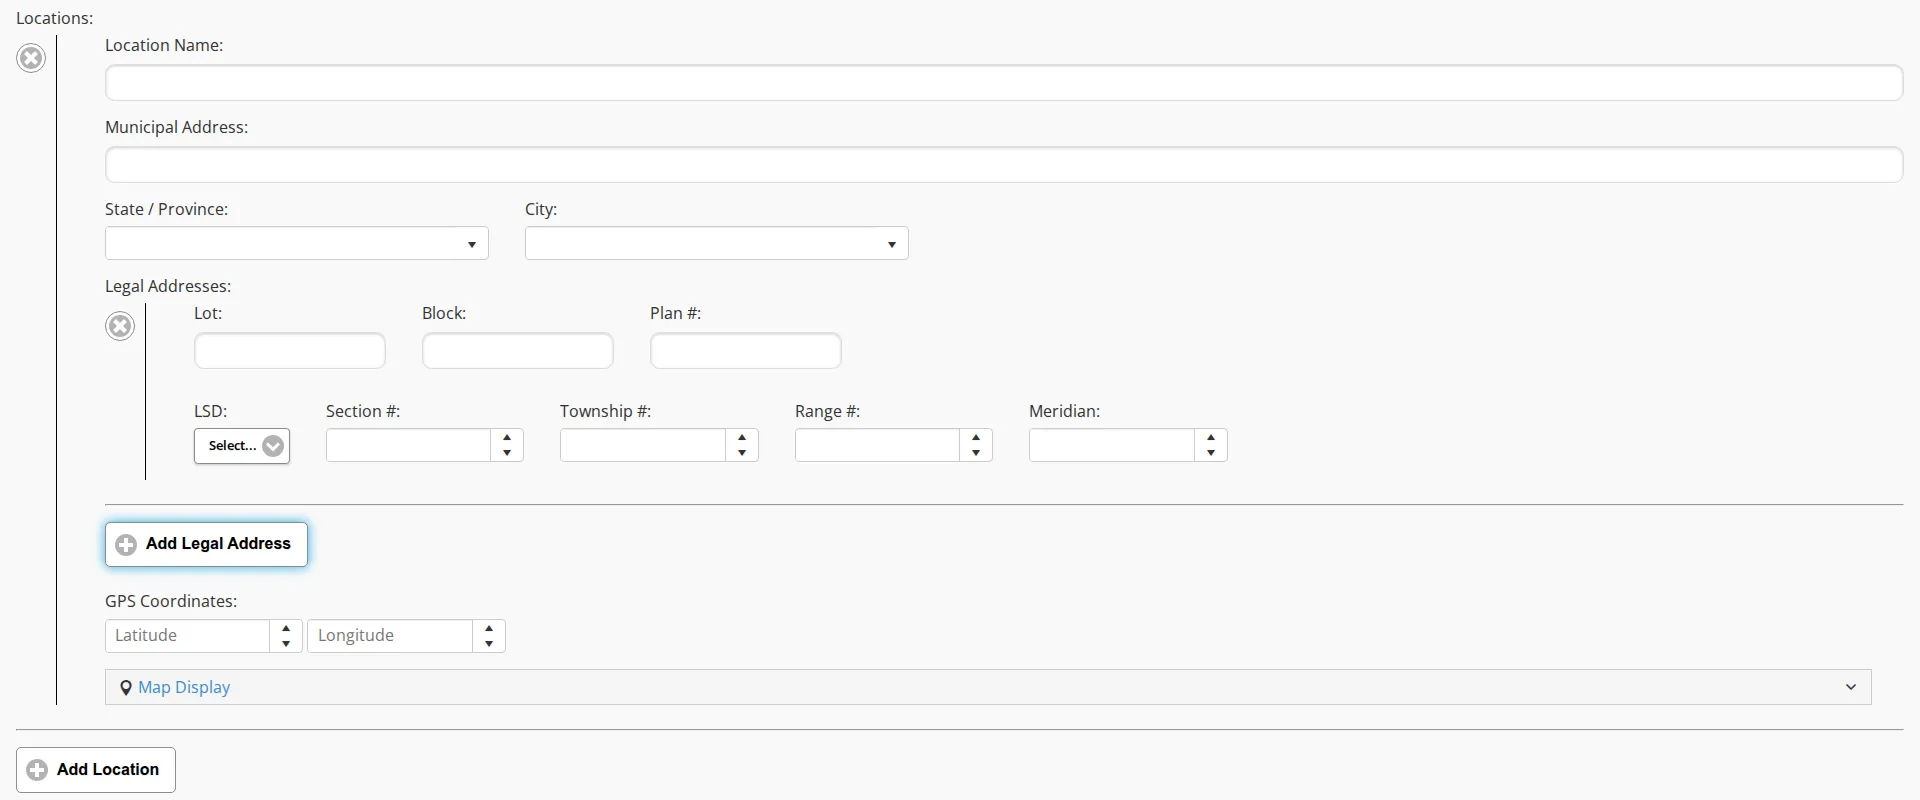
Task: Open the LSD Select dropdown
Action: point(242,446)
